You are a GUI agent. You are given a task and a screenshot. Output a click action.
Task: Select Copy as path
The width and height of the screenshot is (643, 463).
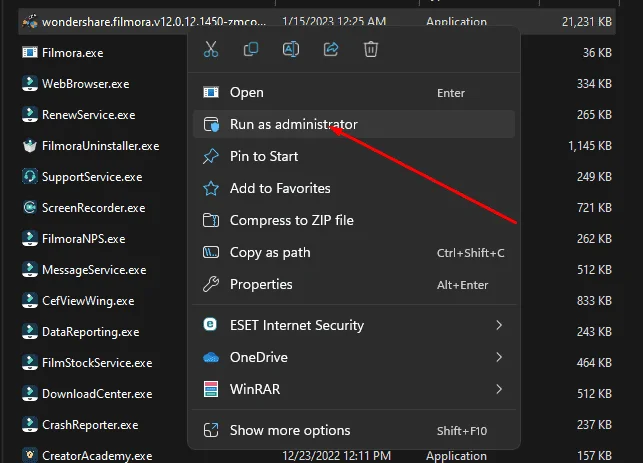(353, 252)
